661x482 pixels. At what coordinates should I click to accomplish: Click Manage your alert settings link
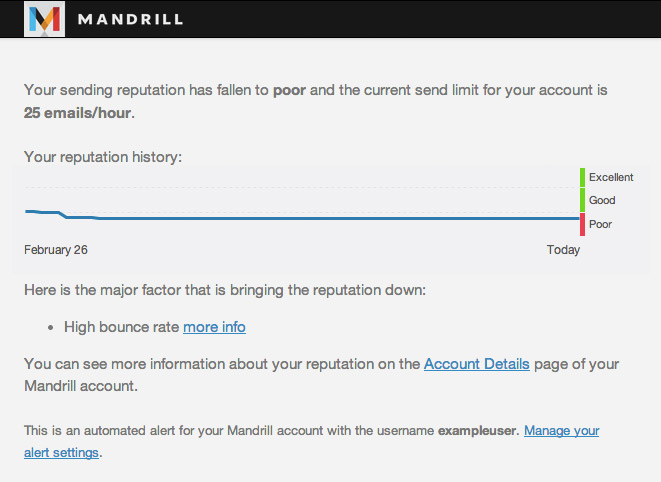click(x=562, y=431)
